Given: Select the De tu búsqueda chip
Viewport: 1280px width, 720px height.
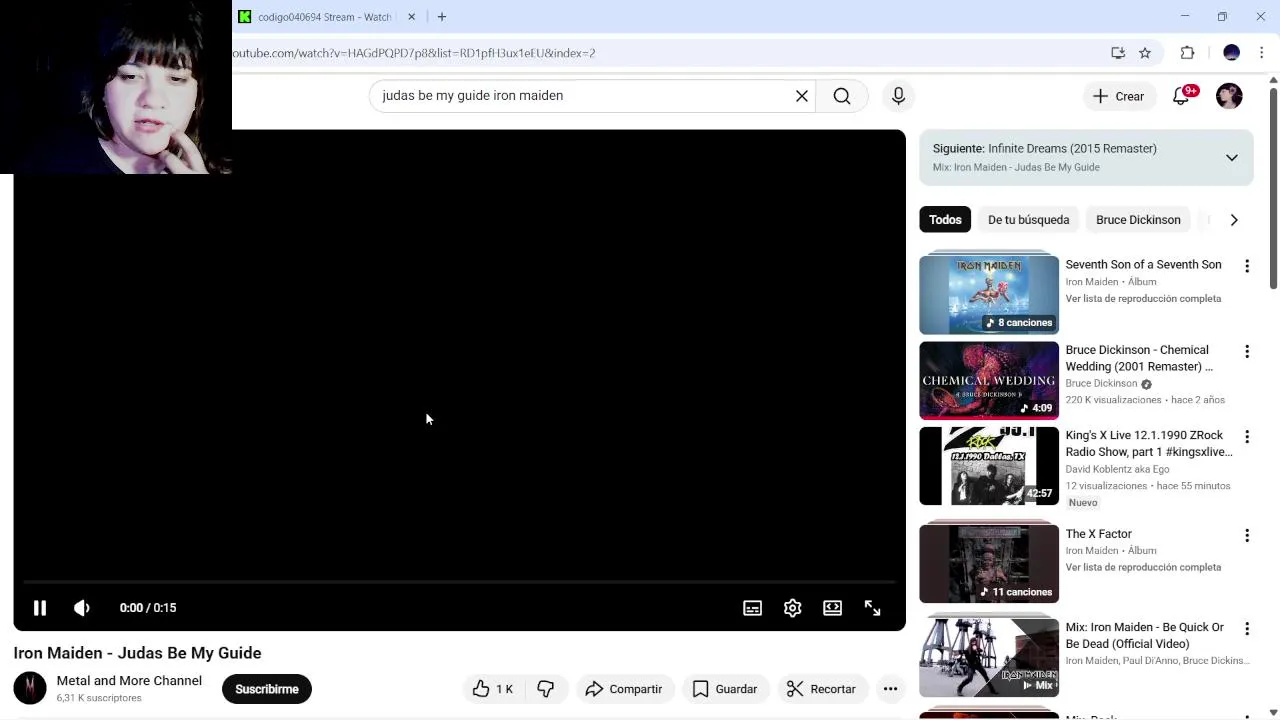Looking at the screenshot, I should (1028, 220).
